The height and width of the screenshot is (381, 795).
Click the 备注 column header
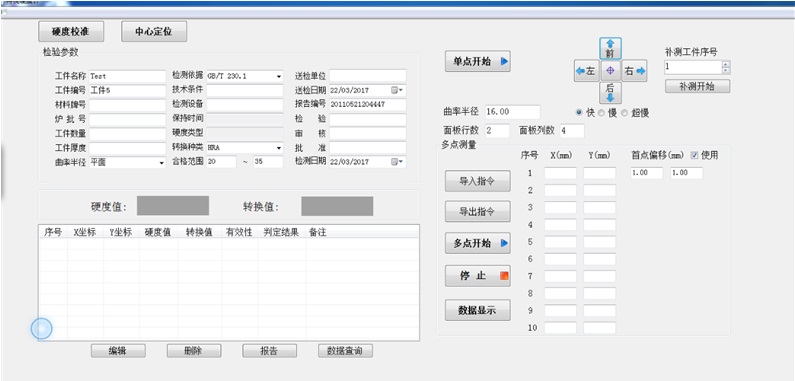317,232
